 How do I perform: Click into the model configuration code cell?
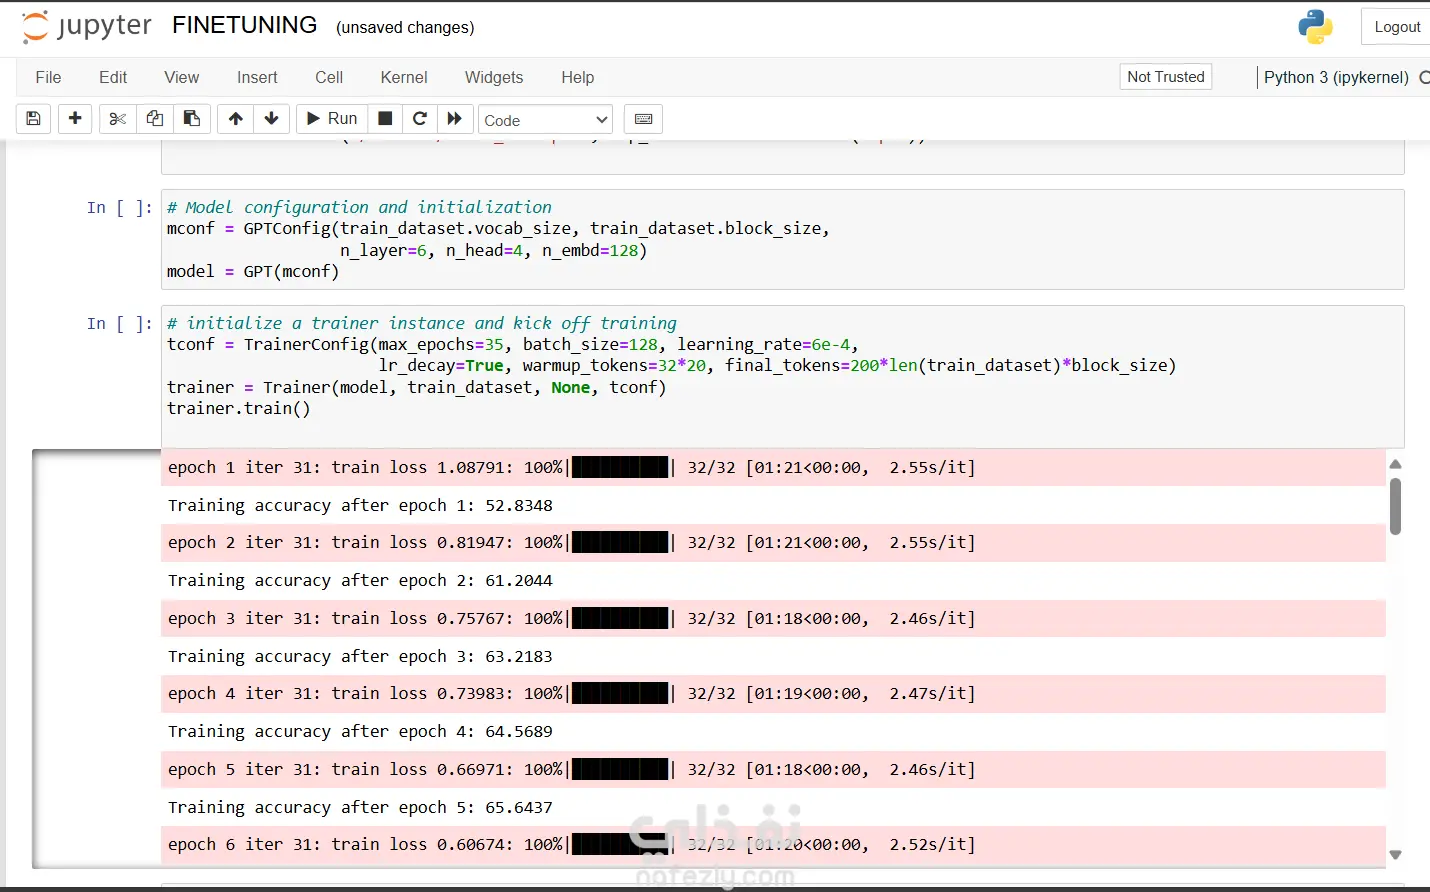[783, 240]
